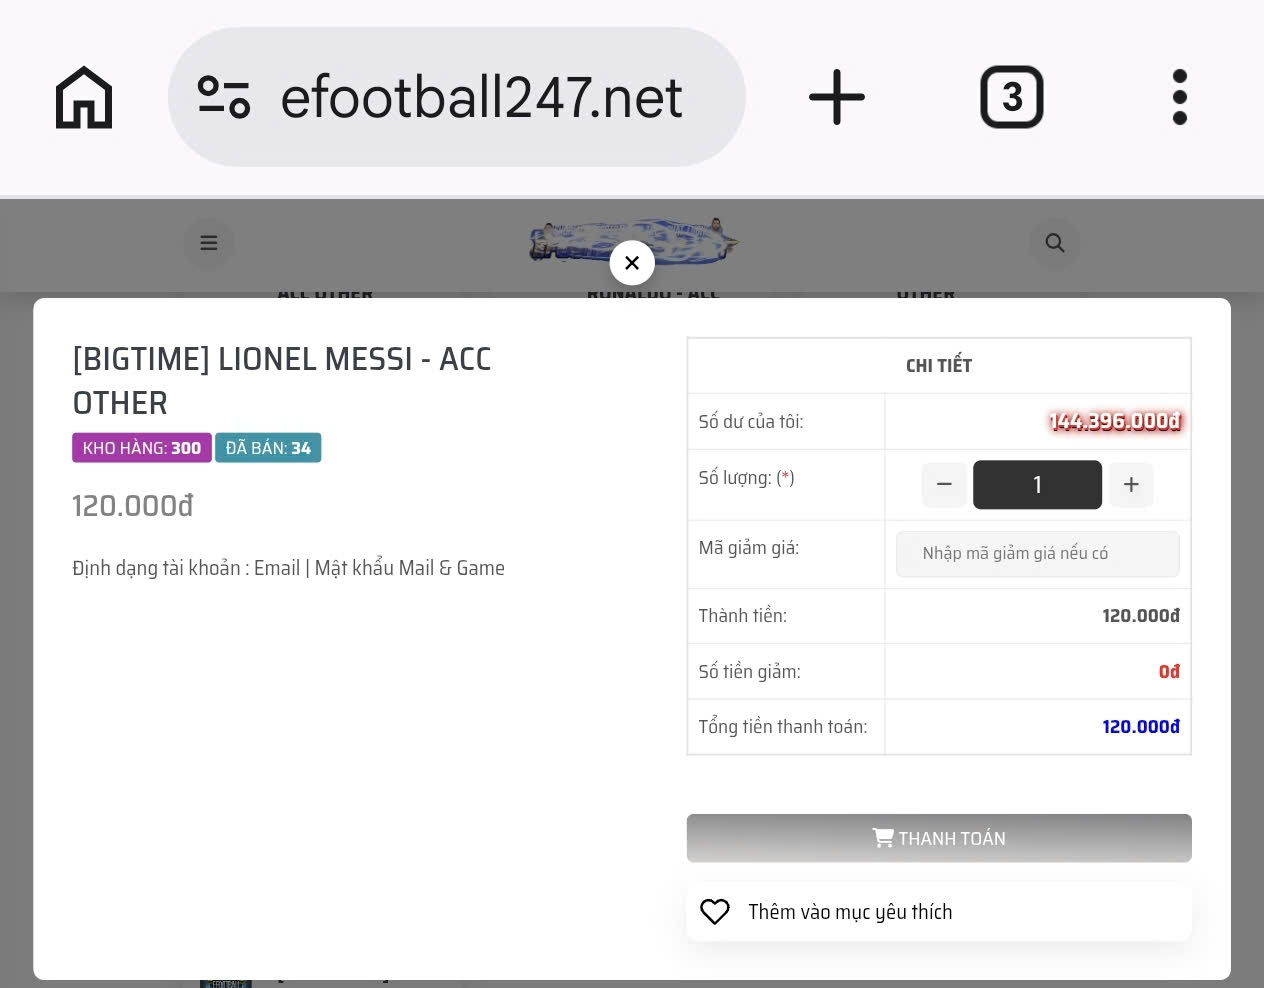Click the KHO HÀNG: 300 badge
1264x988 pixels.
point(142,448)
